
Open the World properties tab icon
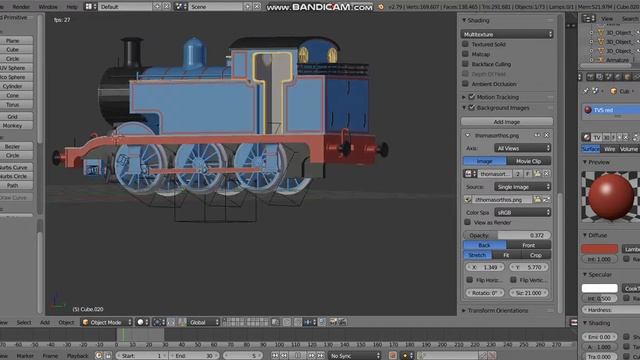pyautogui.click(x=618, y=77)
